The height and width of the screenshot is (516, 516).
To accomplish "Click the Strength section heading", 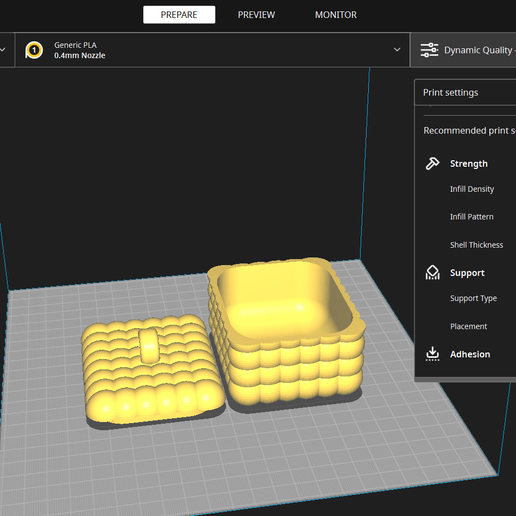I will tap(469, 164).
